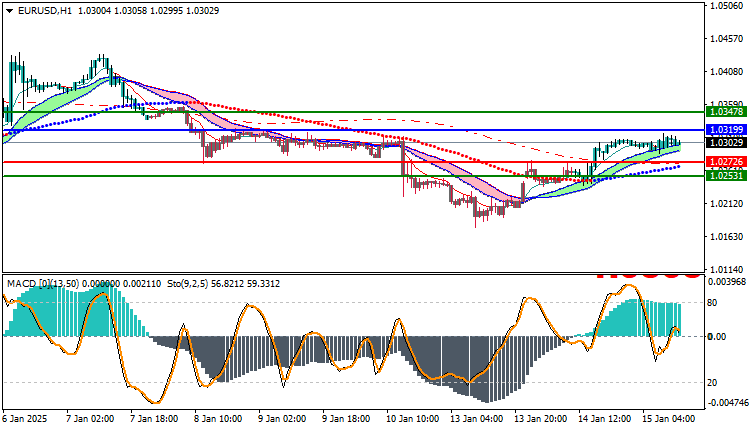Select the 8 Jan 10:00 time label
This screenshot has width=750, height=430.
pos(218,419)
